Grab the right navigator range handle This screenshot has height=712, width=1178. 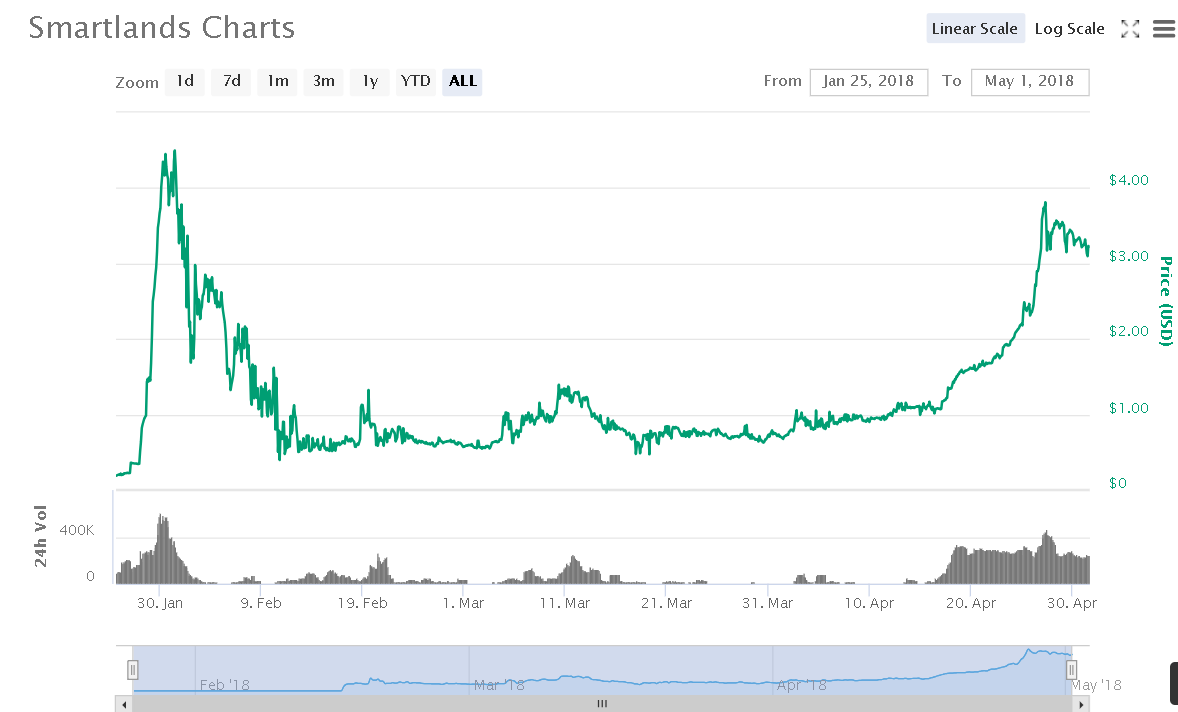coord(1071,669)
